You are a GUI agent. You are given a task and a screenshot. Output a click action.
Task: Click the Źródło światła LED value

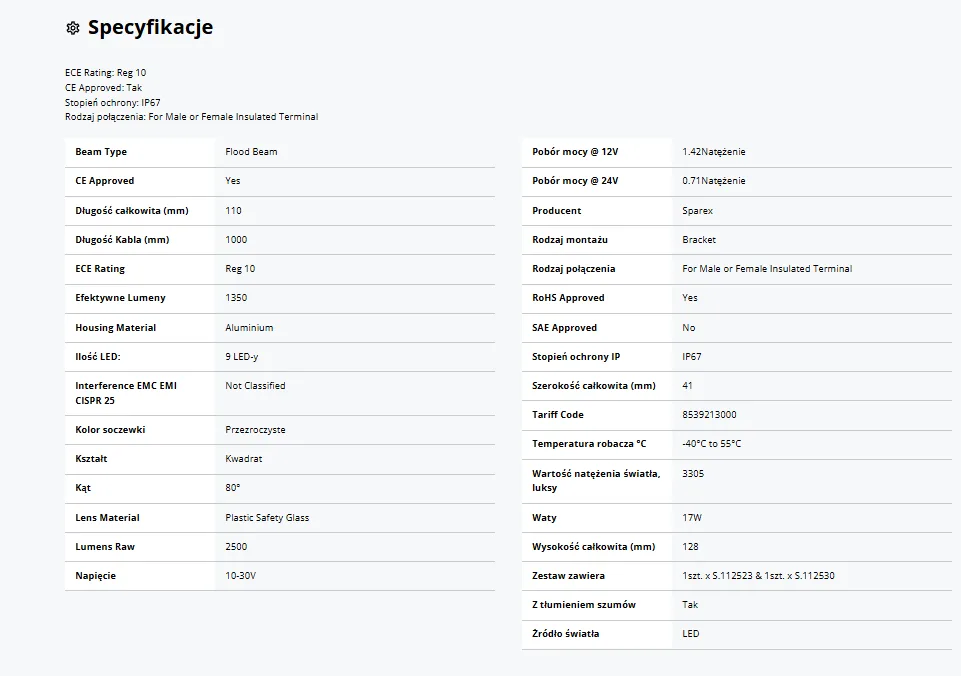690,634
